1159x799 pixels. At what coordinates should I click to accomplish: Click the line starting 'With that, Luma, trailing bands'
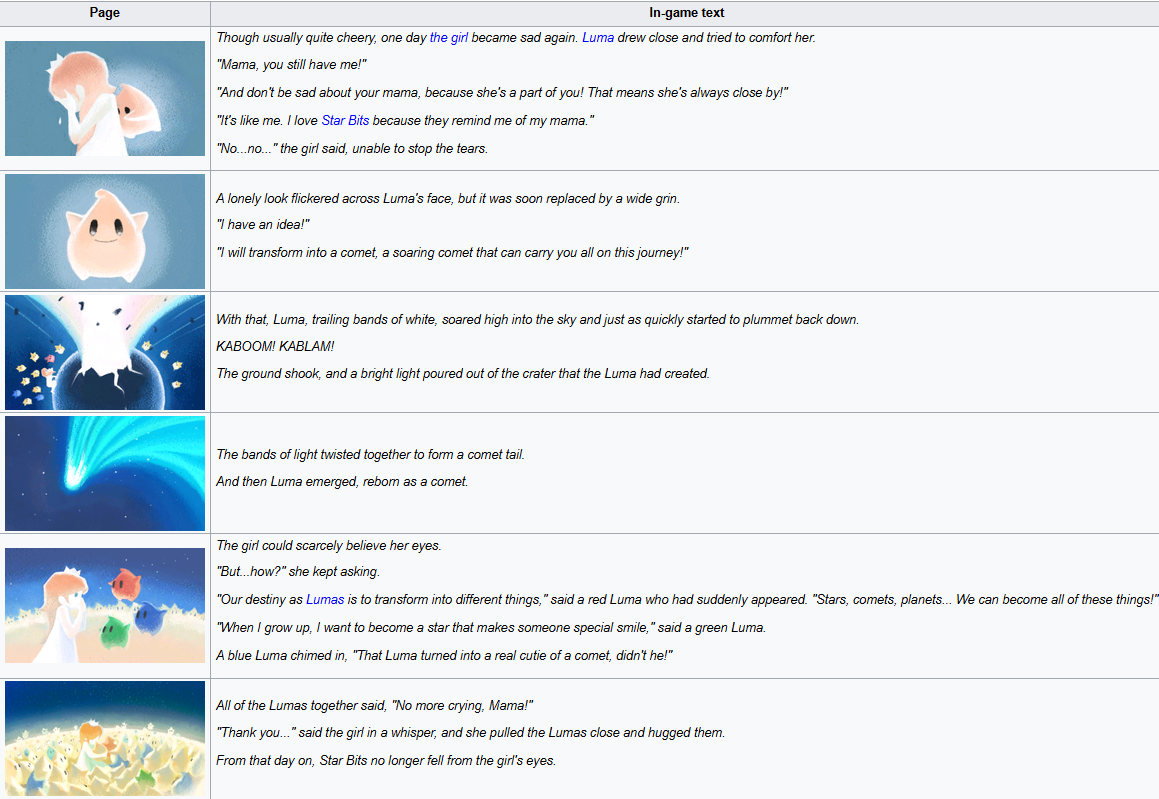537,320
